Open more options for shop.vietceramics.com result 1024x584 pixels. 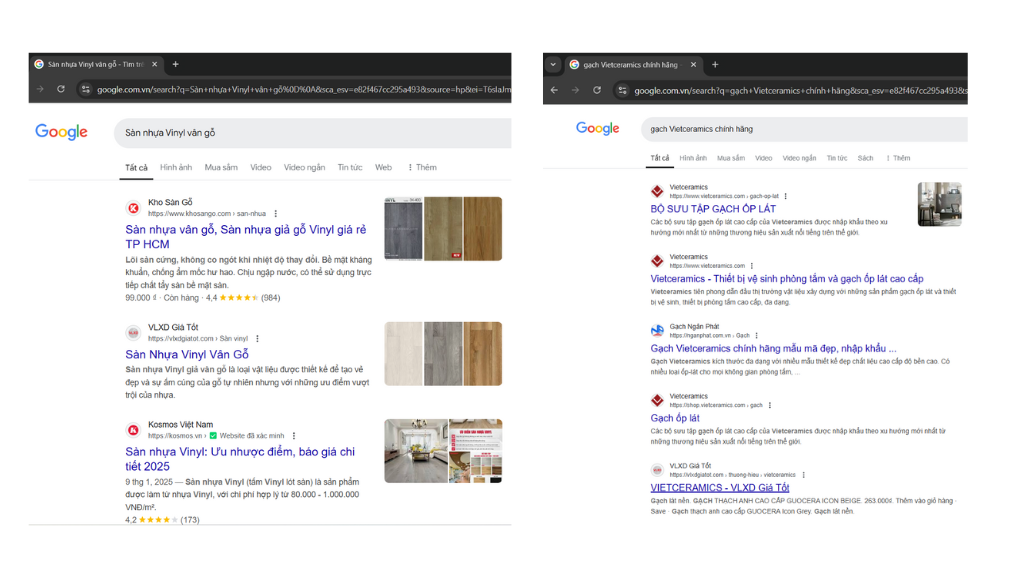coord(770,405)
